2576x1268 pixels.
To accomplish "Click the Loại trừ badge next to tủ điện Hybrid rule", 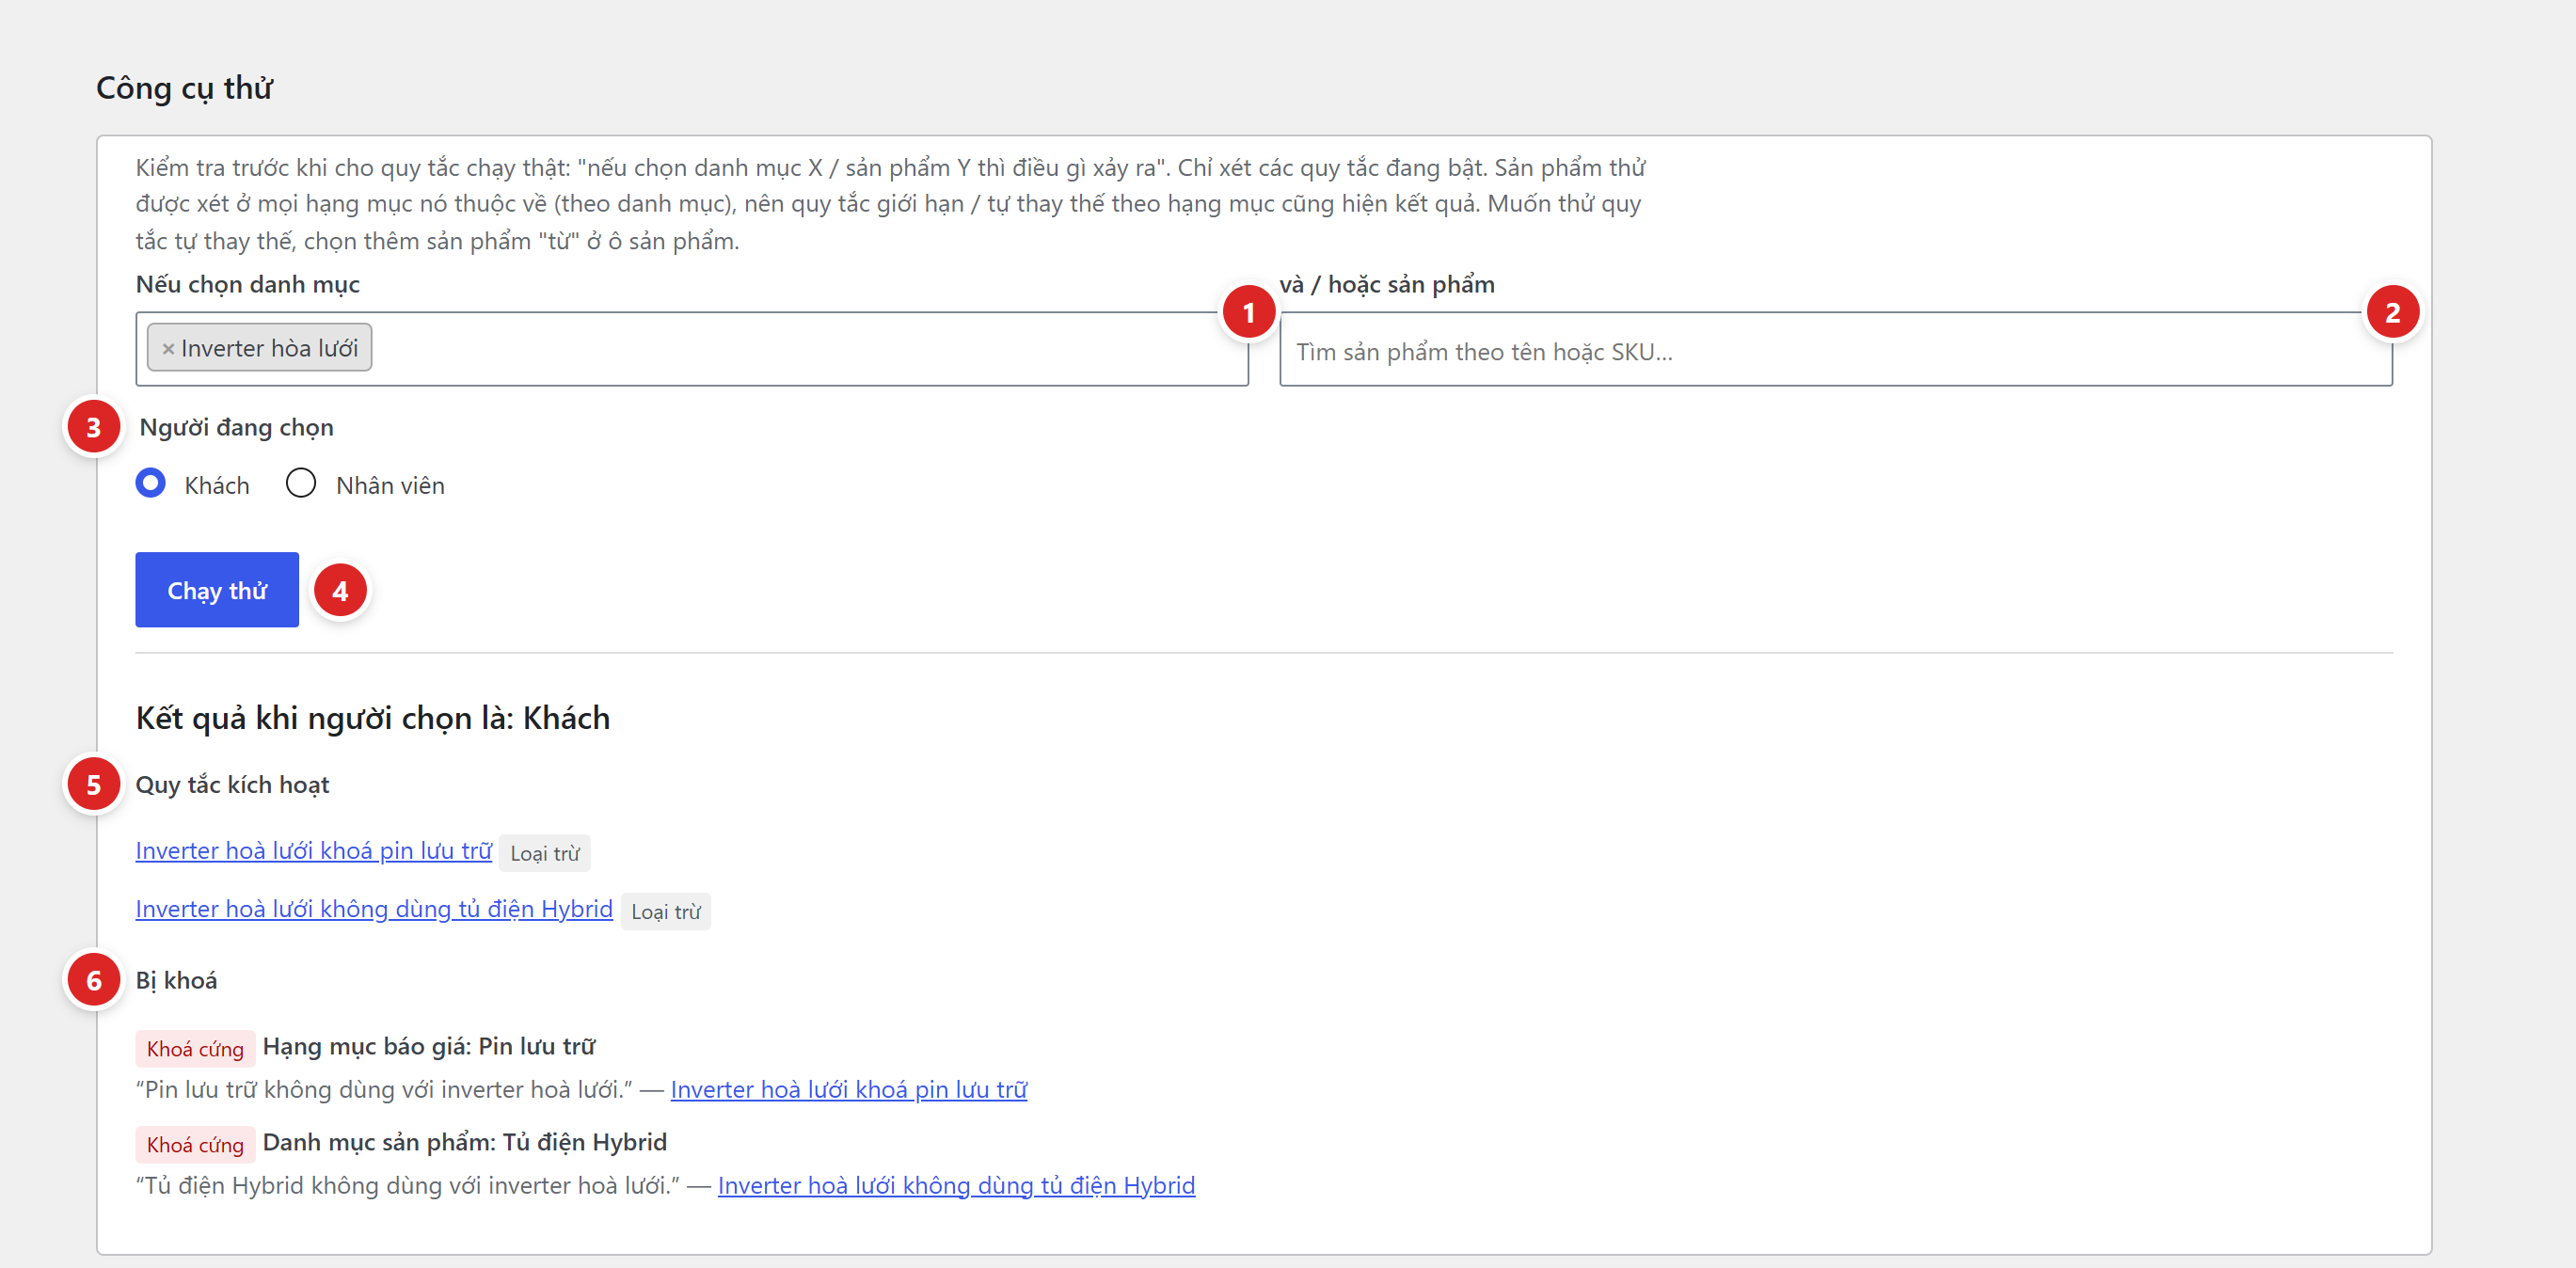I will coord(666,912).
